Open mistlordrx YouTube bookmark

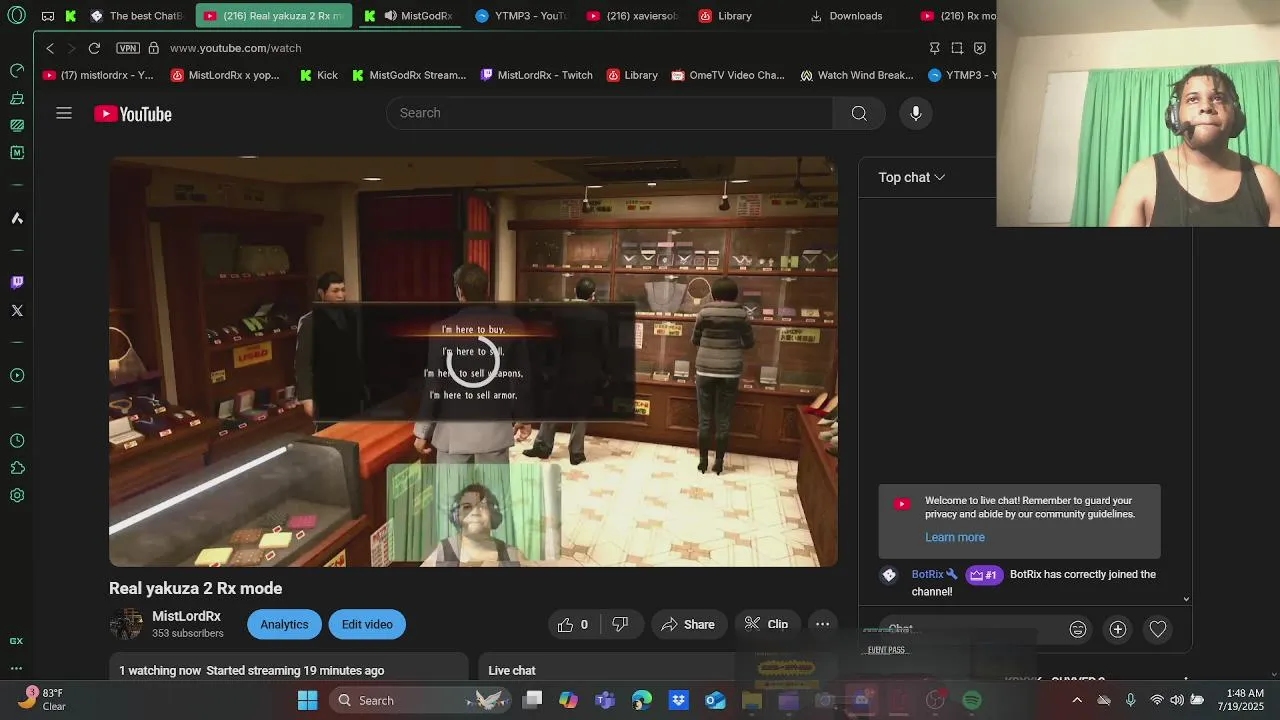pos(99,75)
